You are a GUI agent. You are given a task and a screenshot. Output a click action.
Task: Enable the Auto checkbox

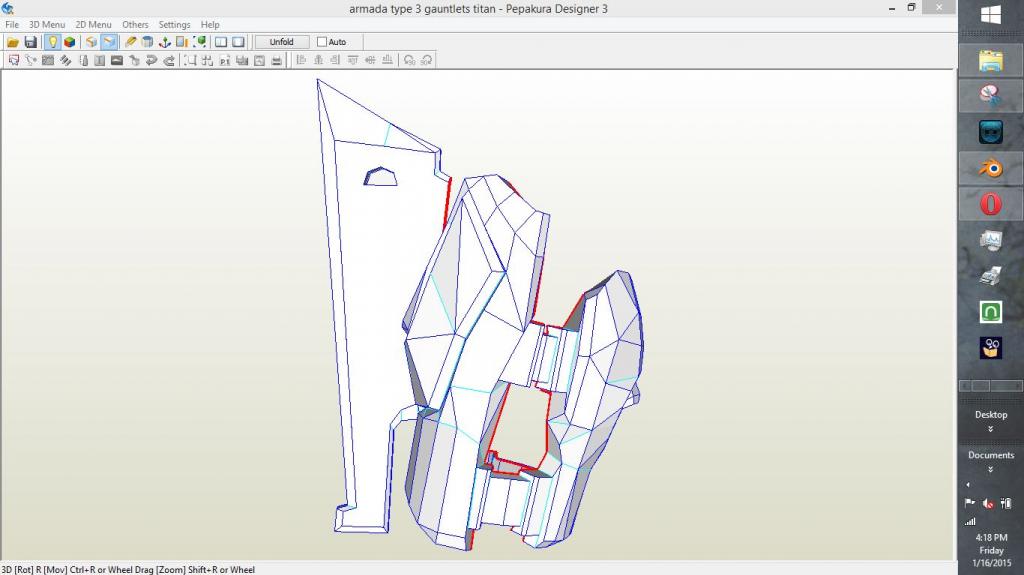[x=322, y=42]
